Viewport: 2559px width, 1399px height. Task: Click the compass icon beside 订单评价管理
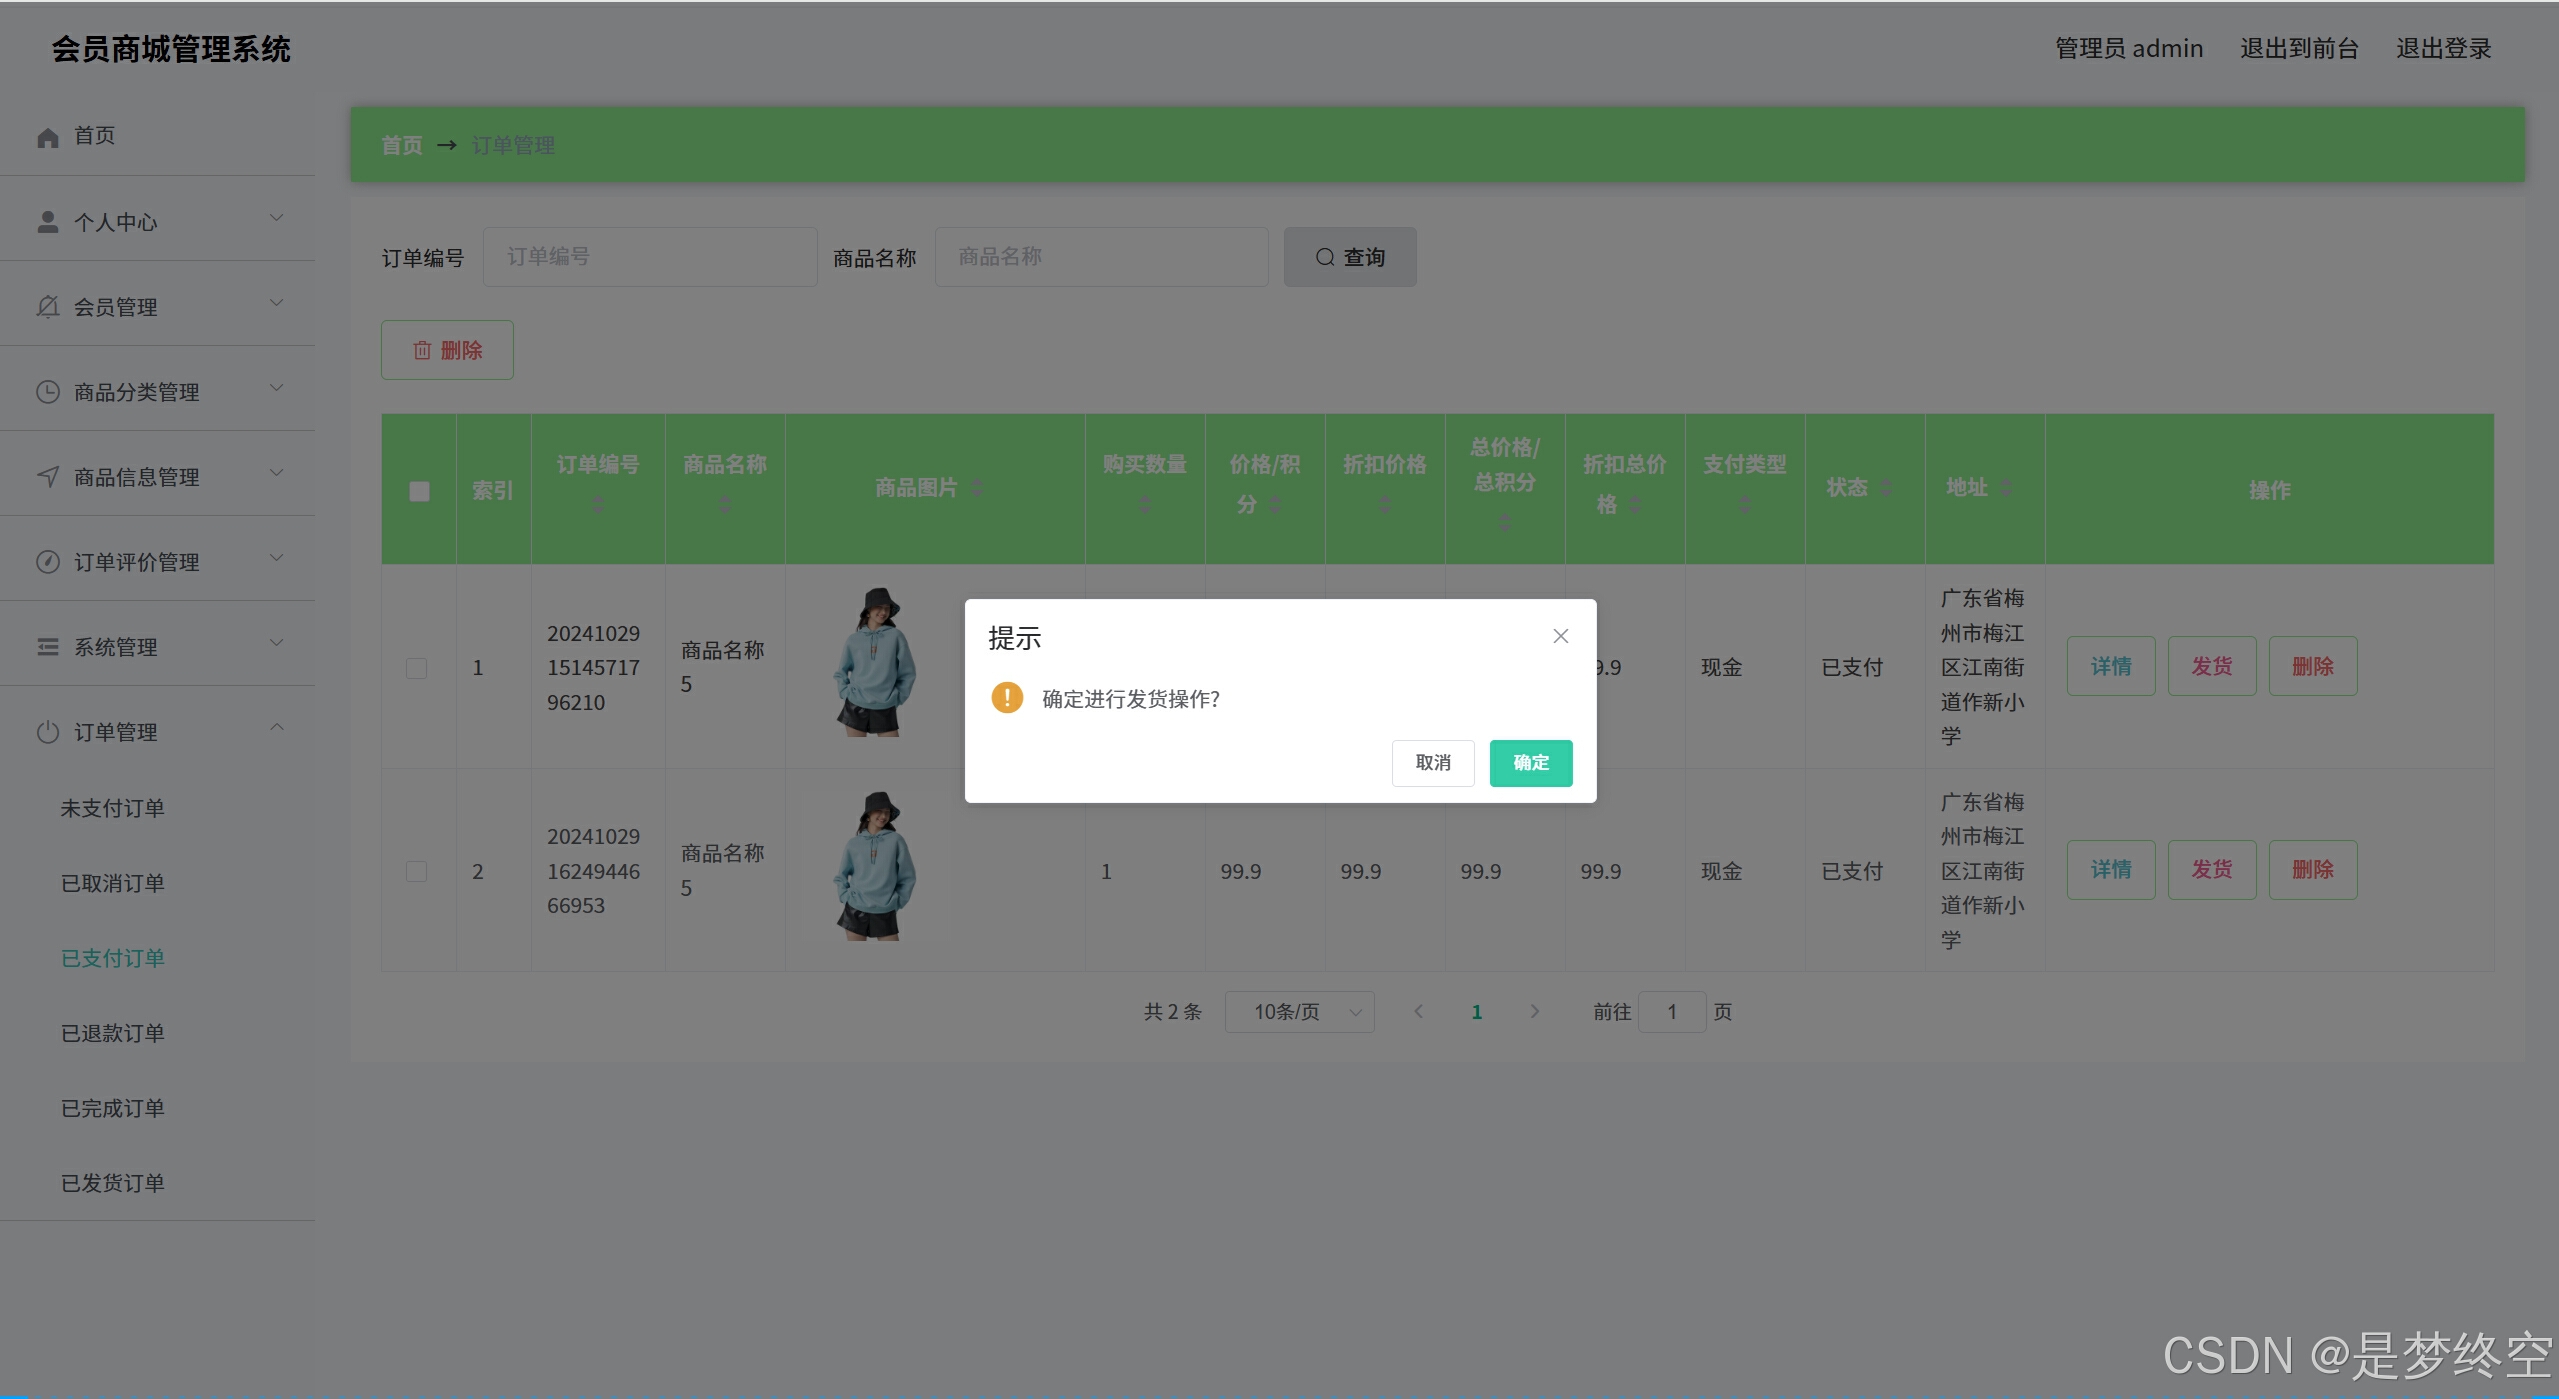tap(48, 562)
